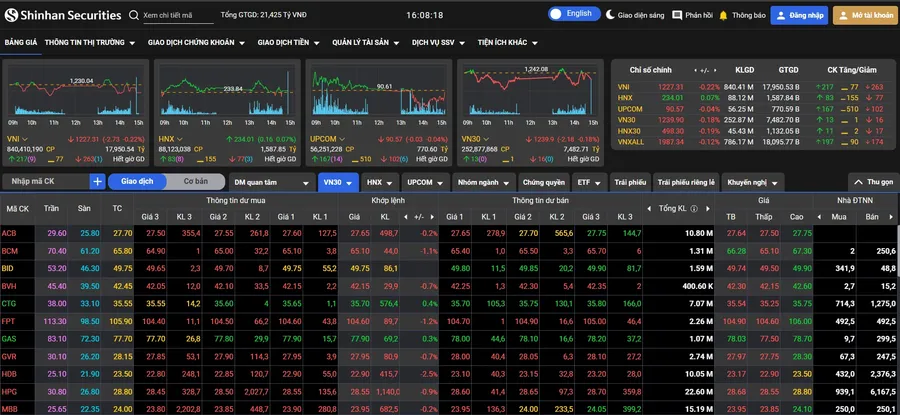Viewport: 900px width, 415px height.
Task: Focus the 'Xem chi tiết mã' search field
Action: click(x=178, y=15)
